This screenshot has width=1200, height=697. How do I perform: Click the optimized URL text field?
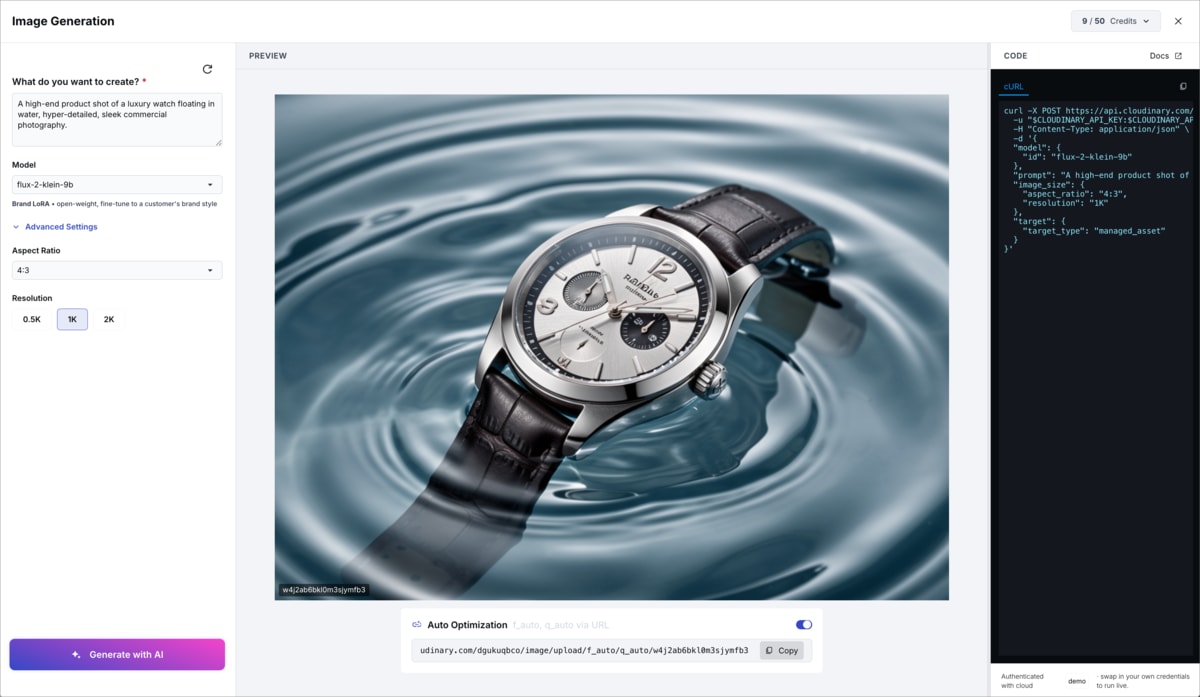tap(585, 650)
